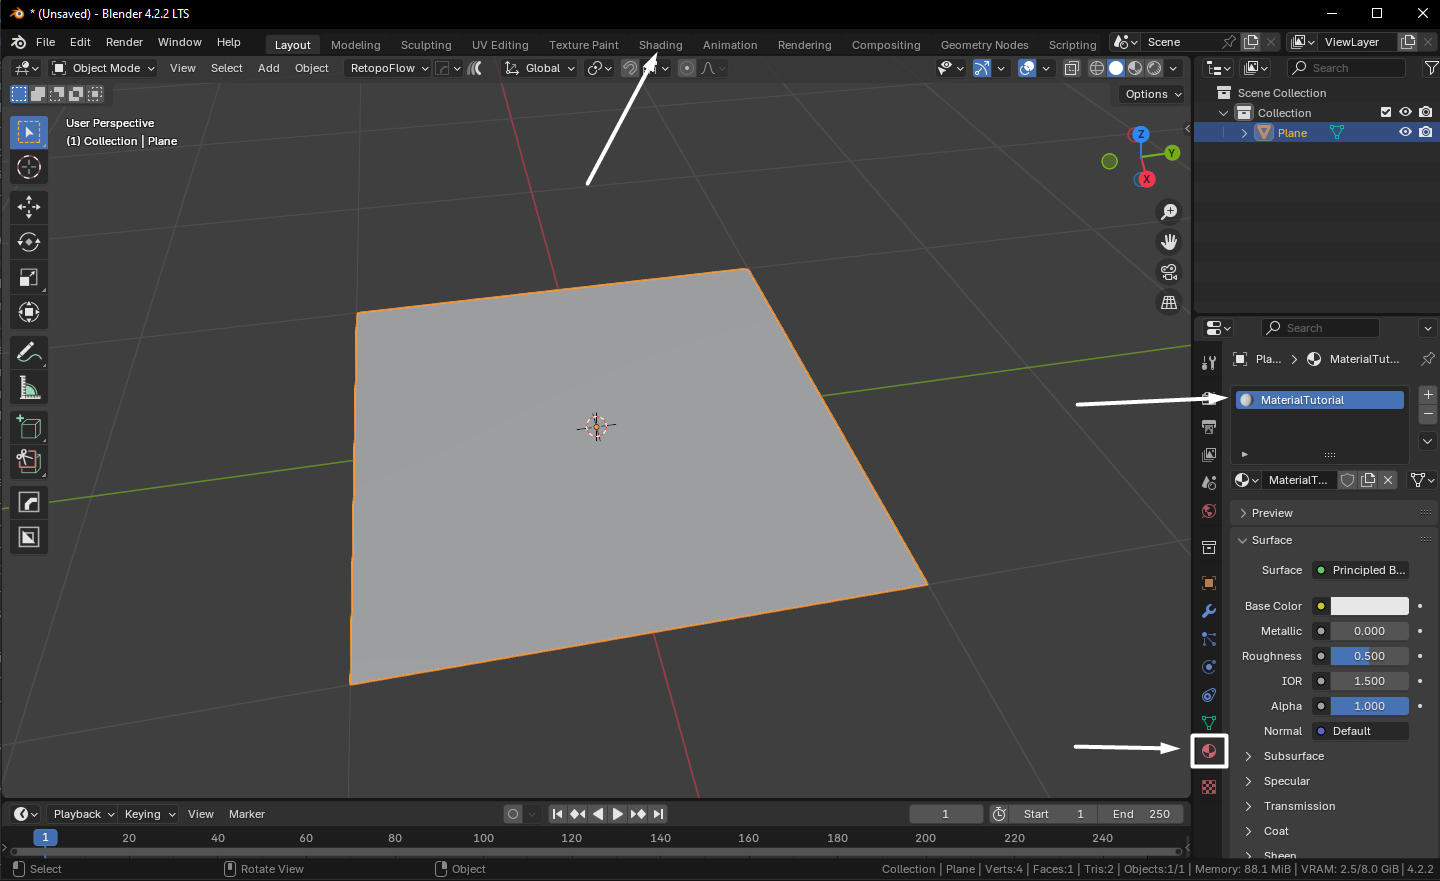Select the Measure tool
Screen dimensions: 1440x881
(29, 388)
